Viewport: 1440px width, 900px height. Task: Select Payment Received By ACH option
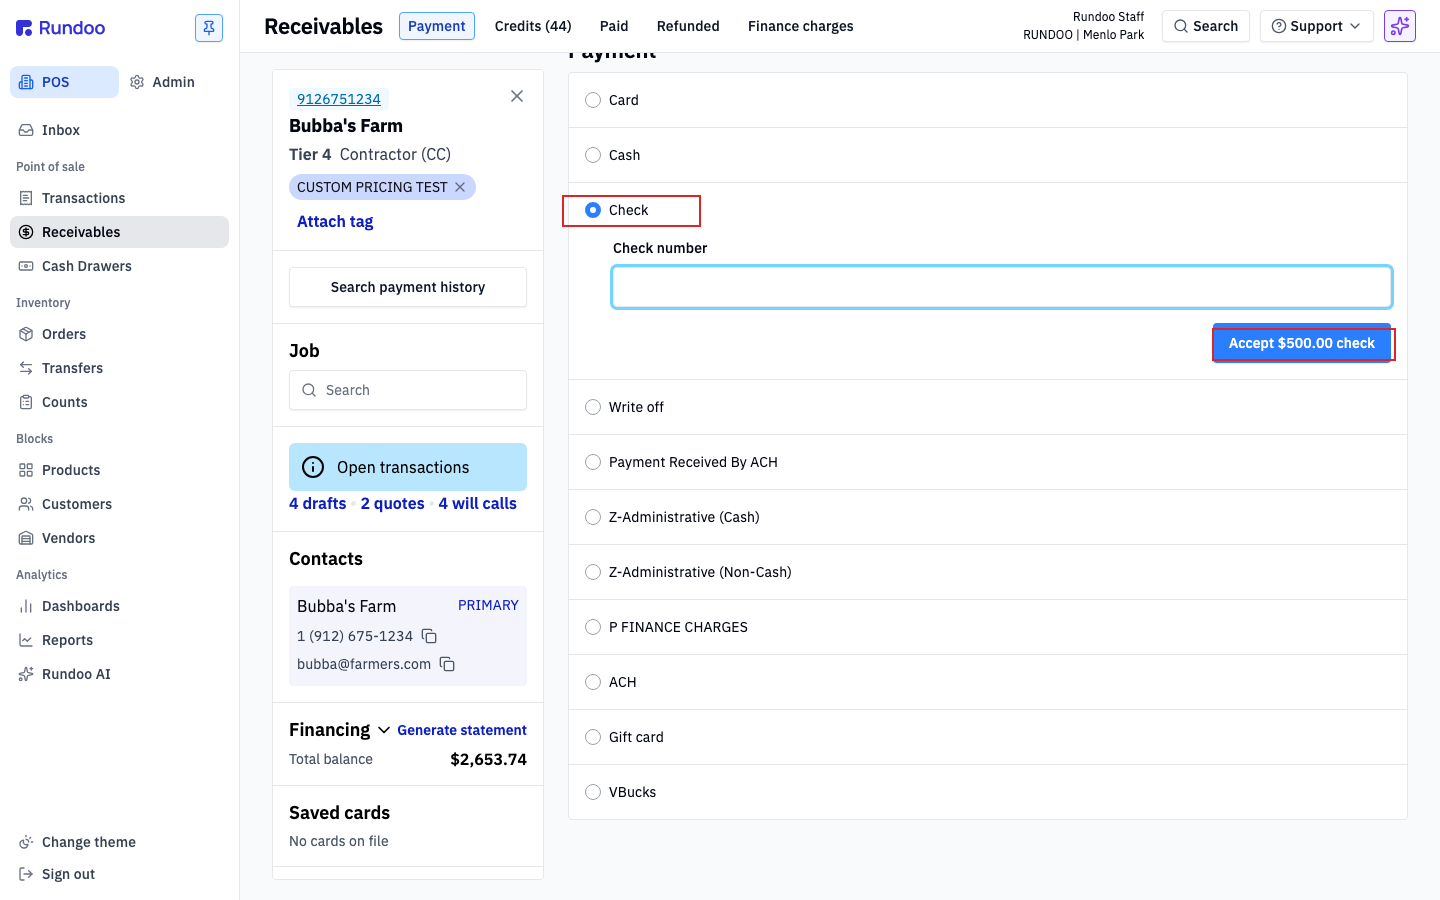click(593, 462)
